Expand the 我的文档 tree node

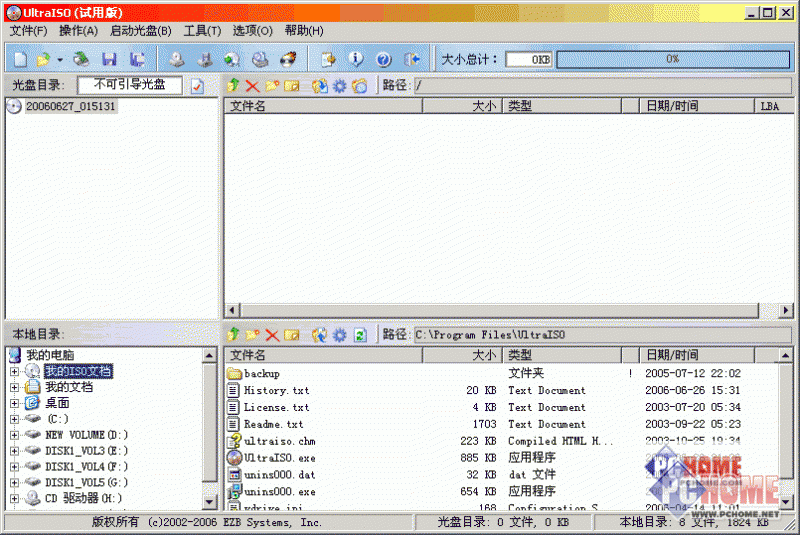pyautogui.click(x=14, y=387)
